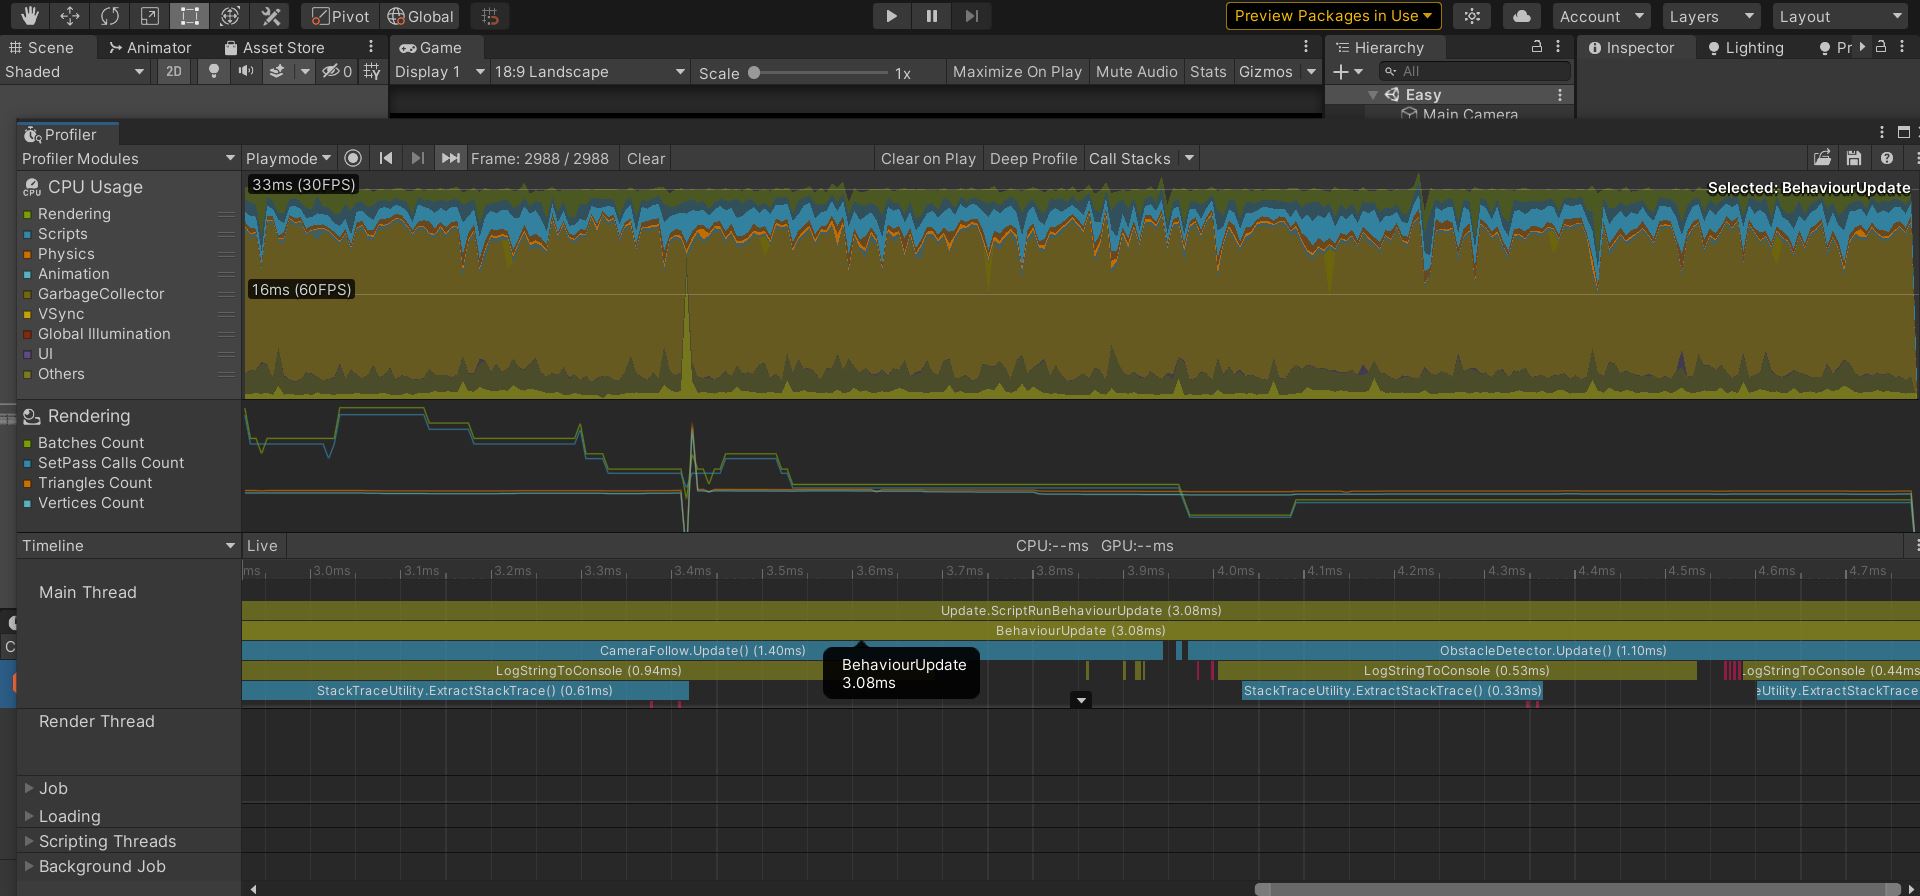Toggle hidden objects visibility count
Viewport: 1920px width, 896px height.
click(337, 71)
